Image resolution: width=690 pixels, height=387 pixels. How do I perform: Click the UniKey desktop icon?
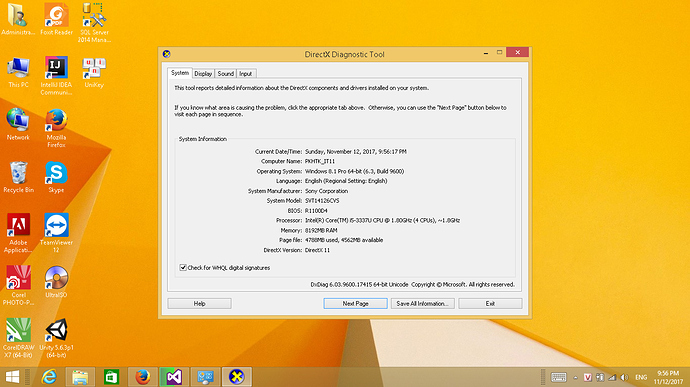94,73
